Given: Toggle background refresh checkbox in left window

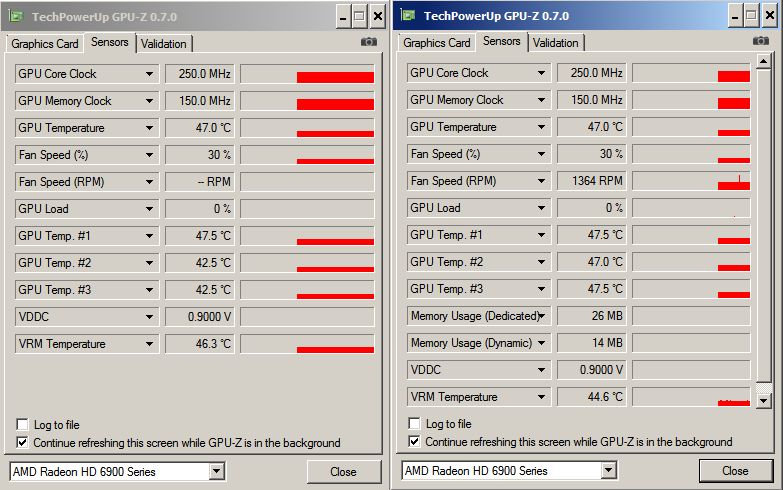Looking at the screenshot, I should pos(22,443).
